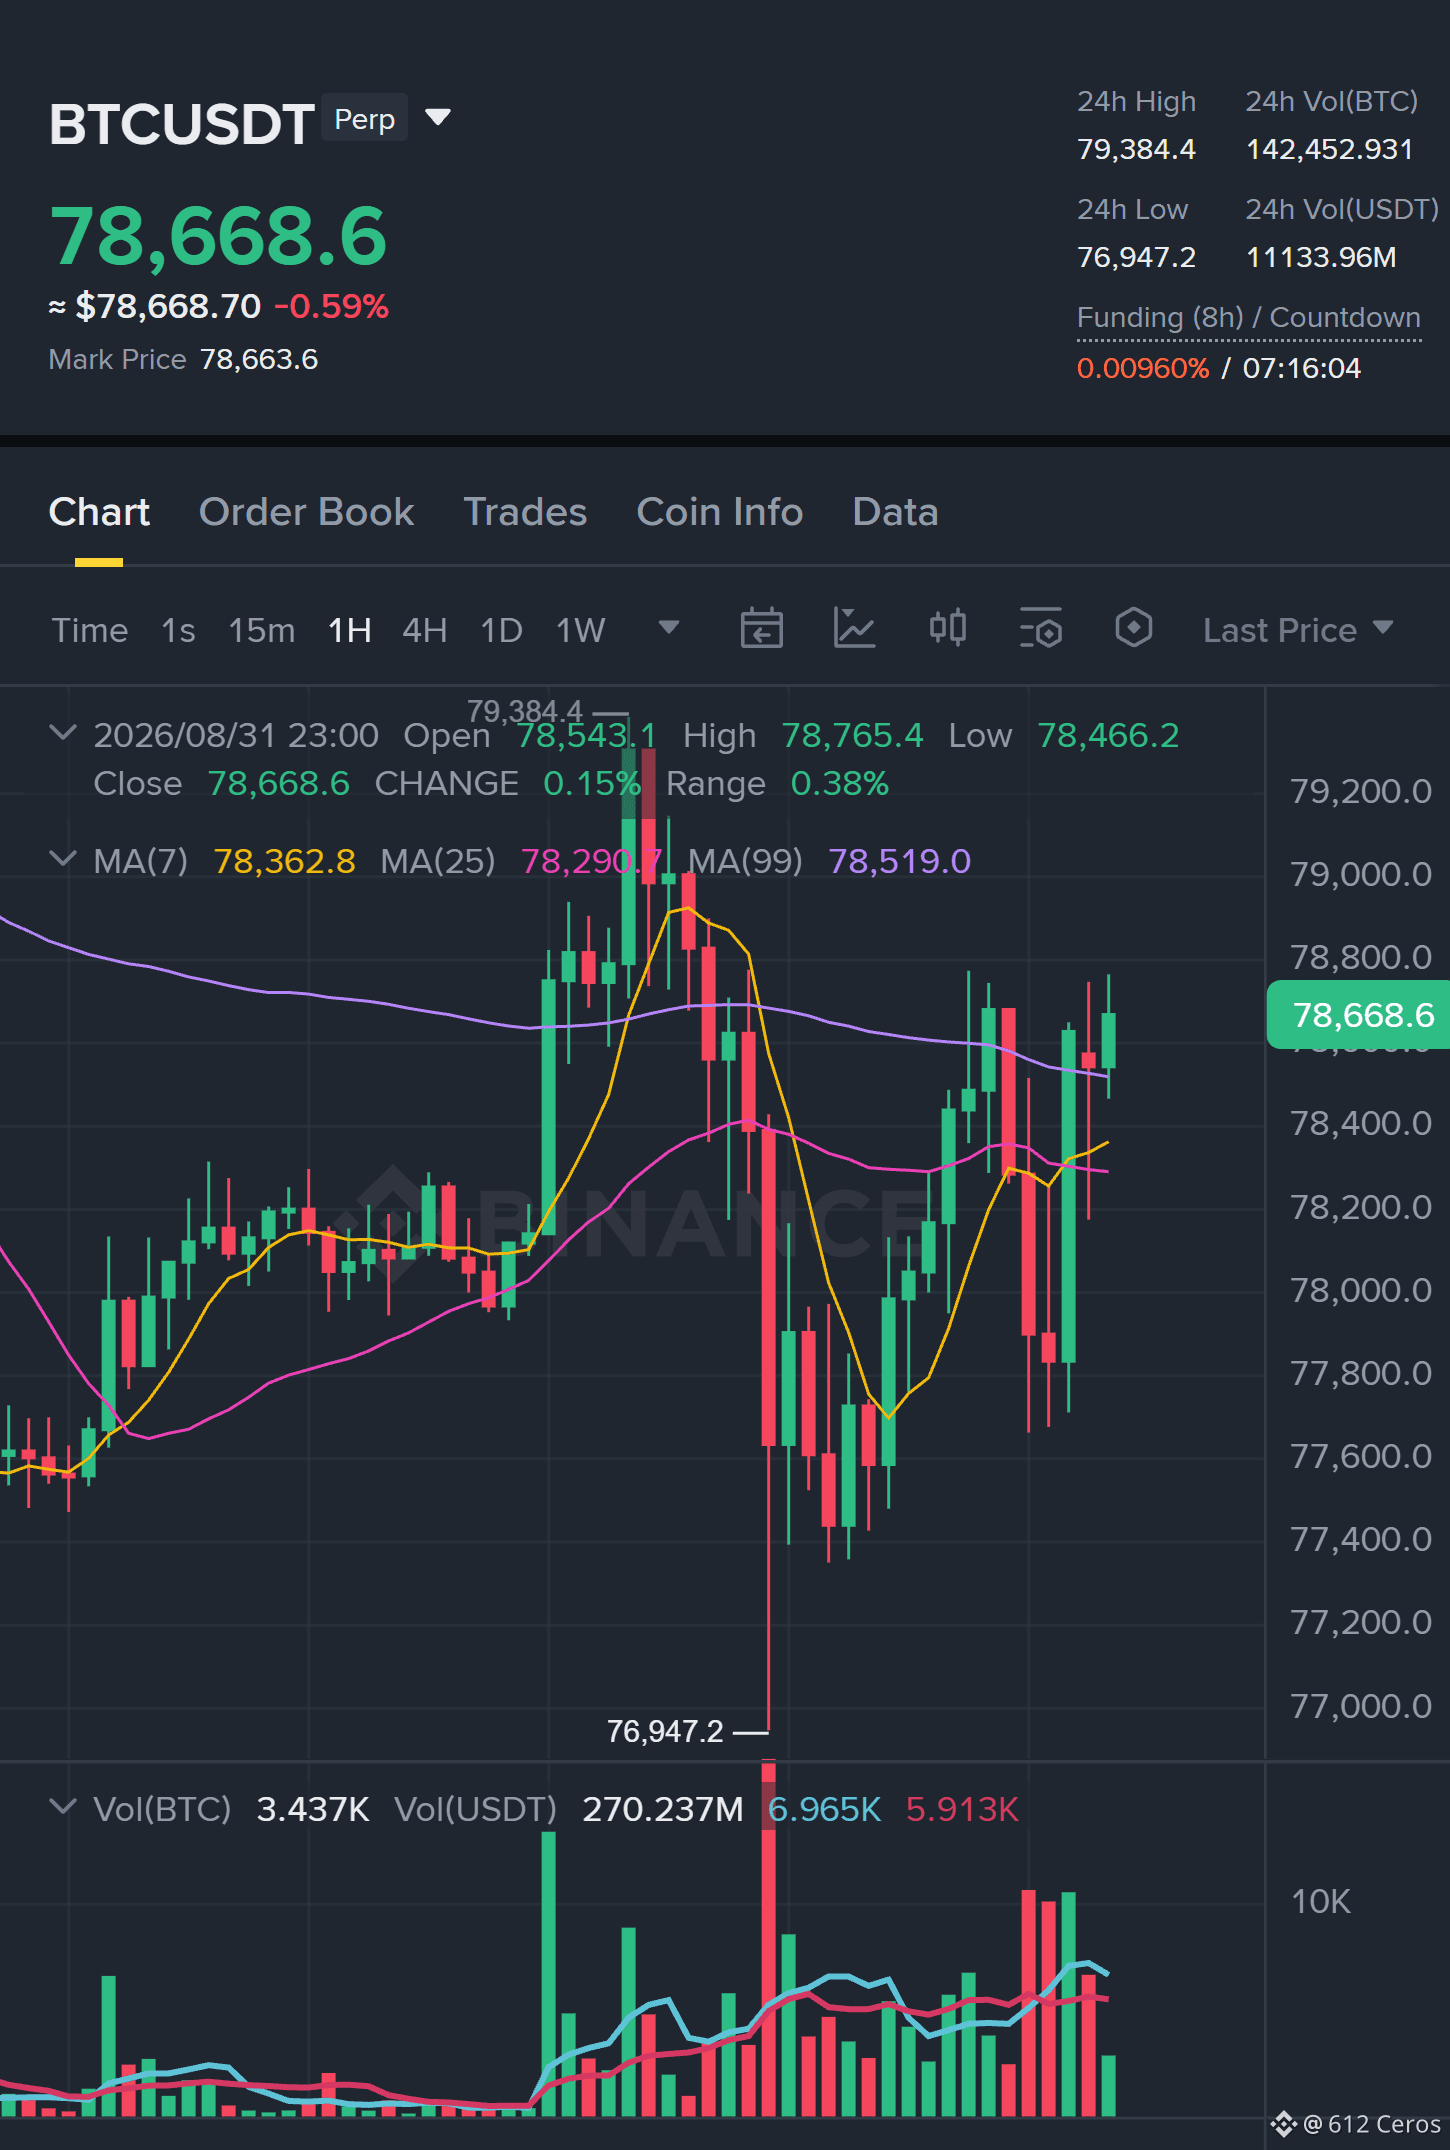Select the 15m time interval
Viewport: 1450px width, 2150px height.
[261, 630]
